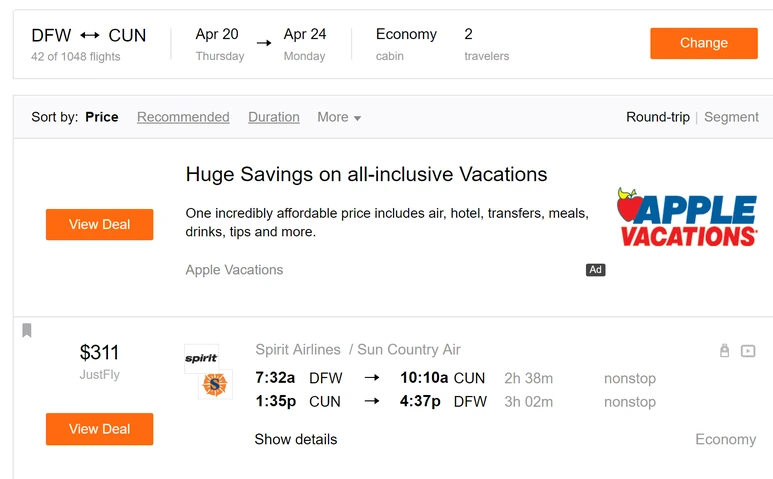773x479 pixels.
Task: Click the DFW to CUN route arrows
Action: (x=90, y=36)
